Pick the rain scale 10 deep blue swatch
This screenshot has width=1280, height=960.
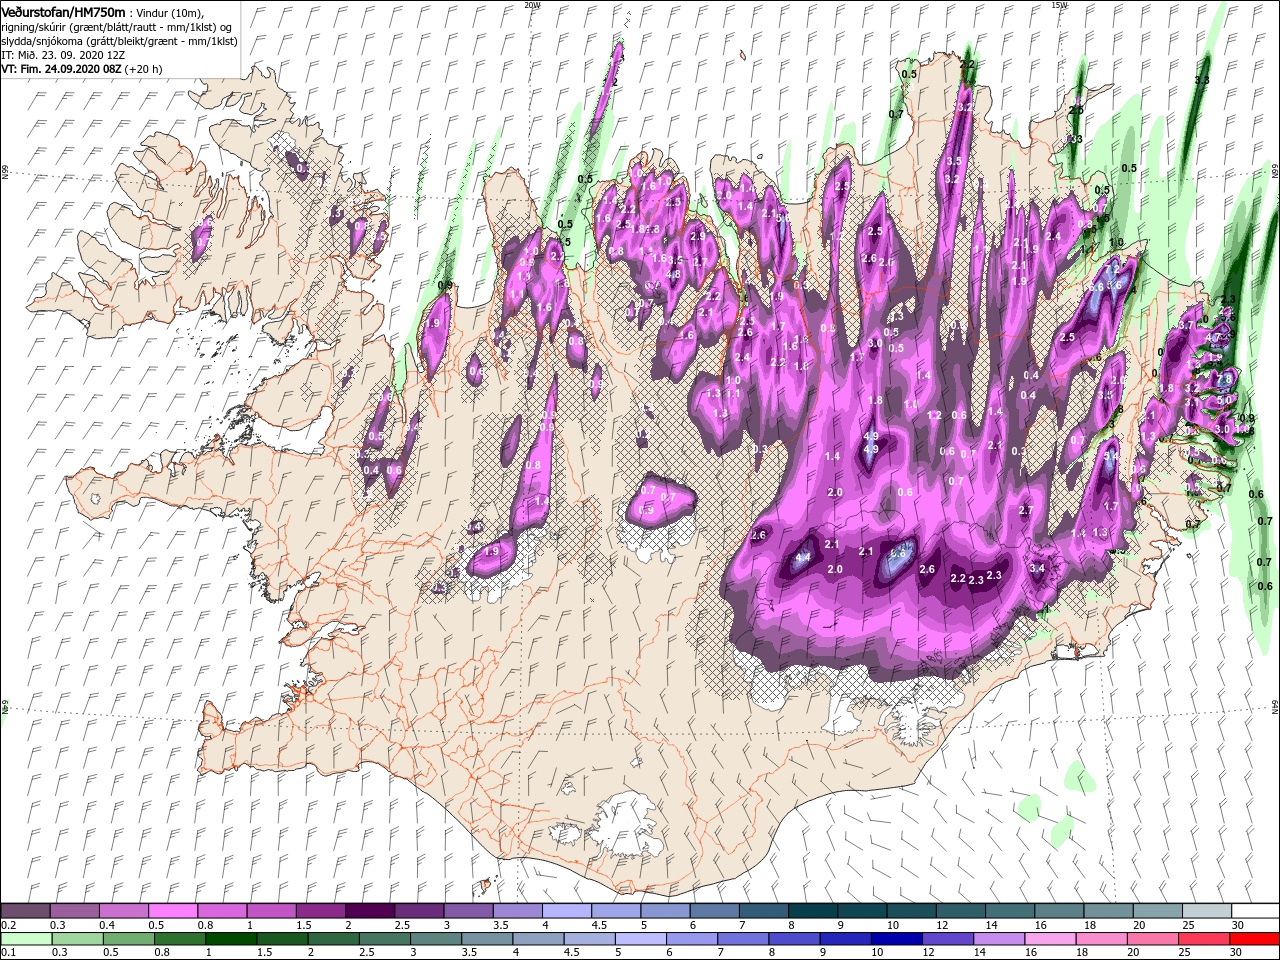click(896, 939)
